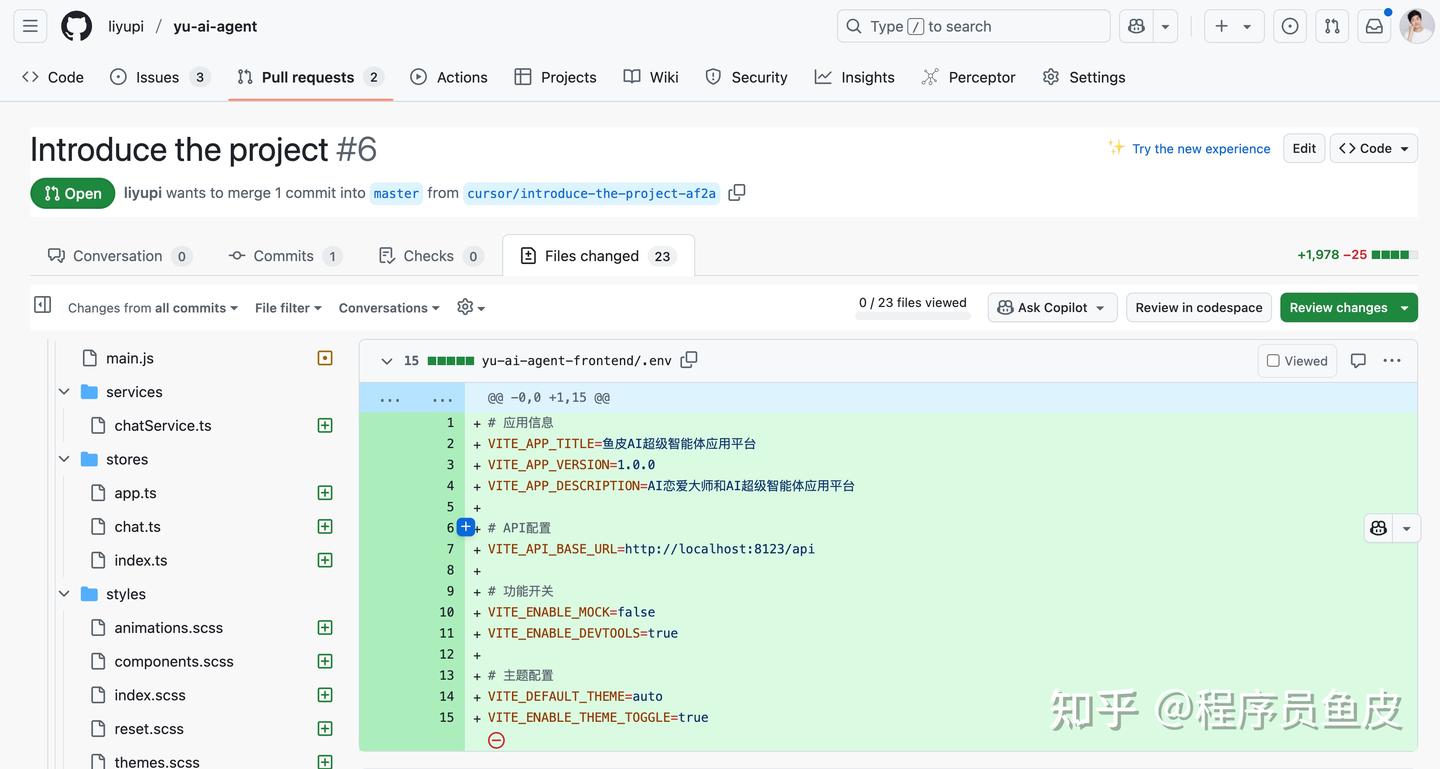Open the Copilot icon beside the search bar
Image resolution: width=1440 pixels, height=769 pixels.
coord(1135,25)
